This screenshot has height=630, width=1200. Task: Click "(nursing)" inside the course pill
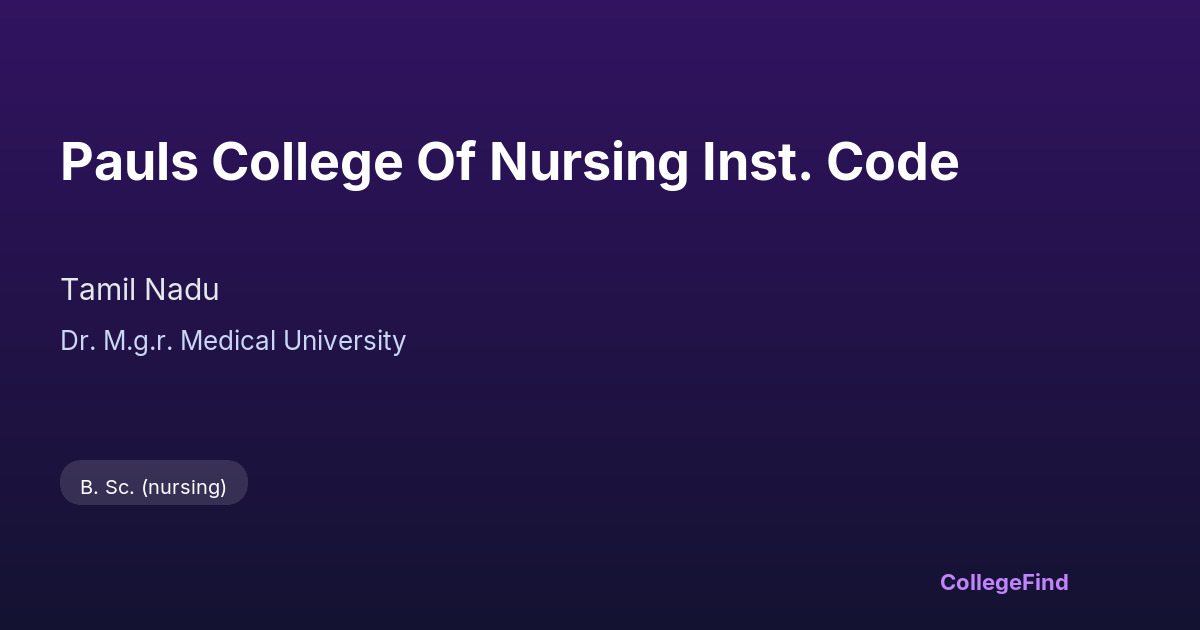tap(184, 487)
